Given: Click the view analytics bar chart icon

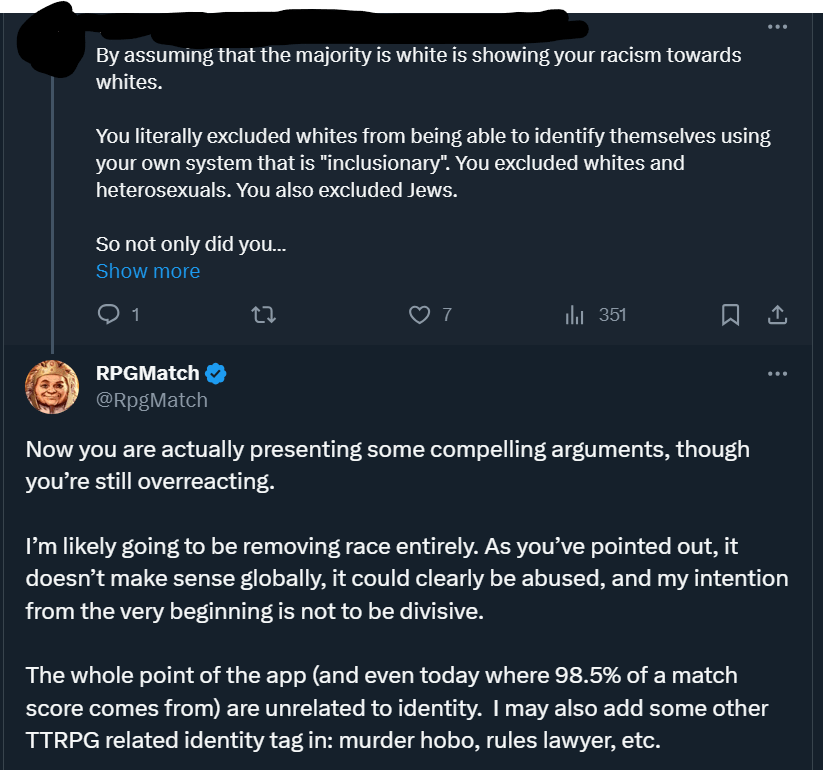Looking at the screenshot, I should pyautogui.click(x=575, y=315).
